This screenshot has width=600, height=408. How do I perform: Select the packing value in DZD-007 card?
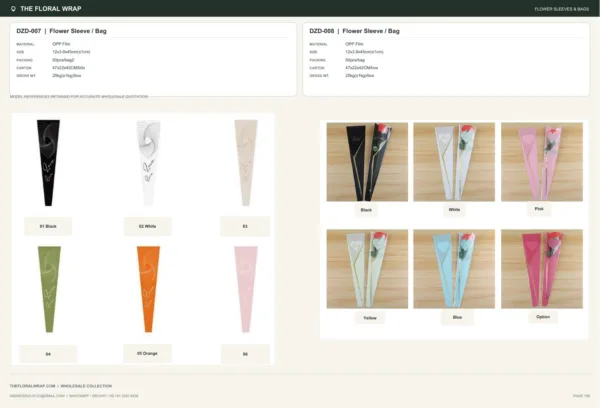click(x=63, y=60)
